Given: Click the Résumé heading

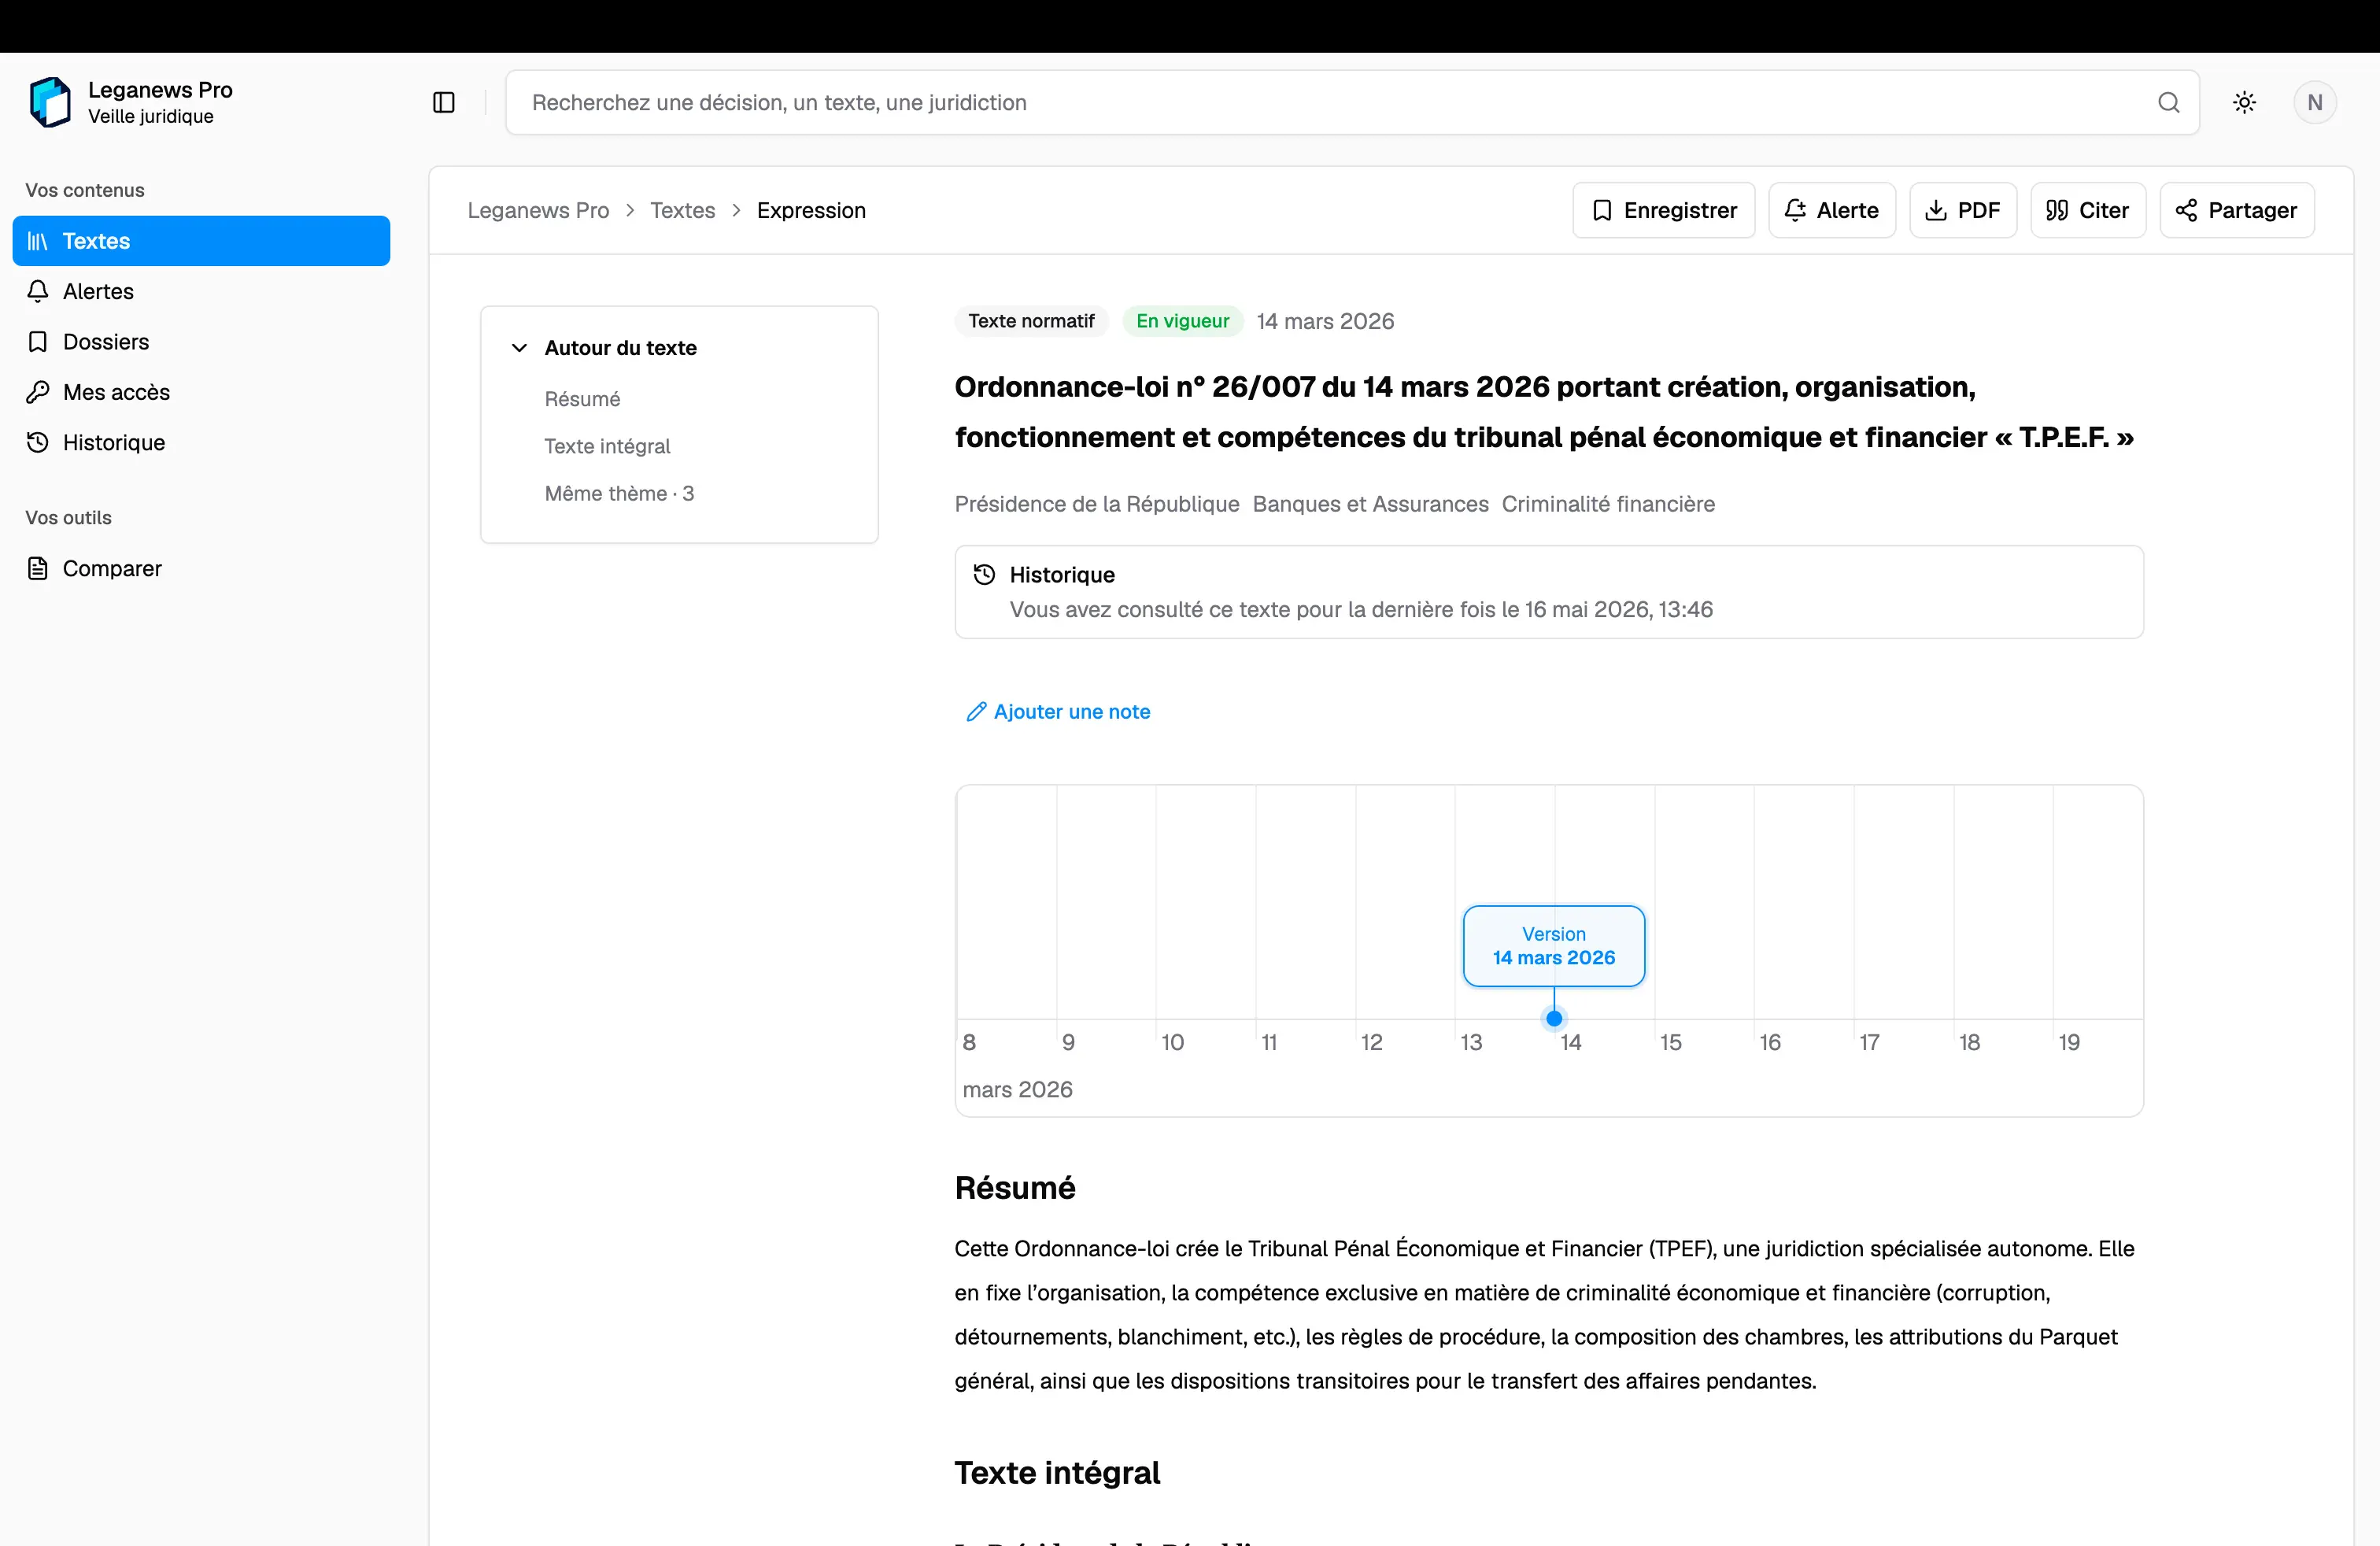Looking at the screenshot, I should [1015, 1188].
